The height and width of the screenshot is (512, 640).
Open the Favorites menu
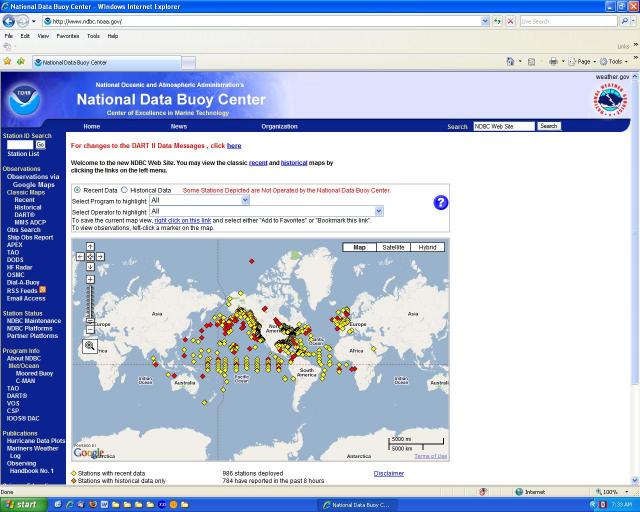[68, 36]
